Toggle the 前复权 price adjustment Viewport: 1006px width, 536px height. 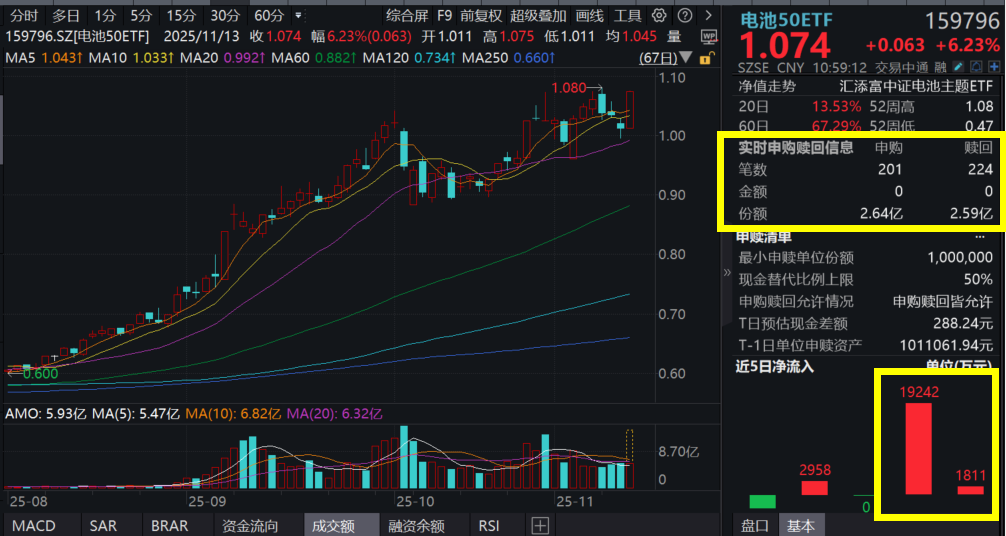tap(481, 16)
